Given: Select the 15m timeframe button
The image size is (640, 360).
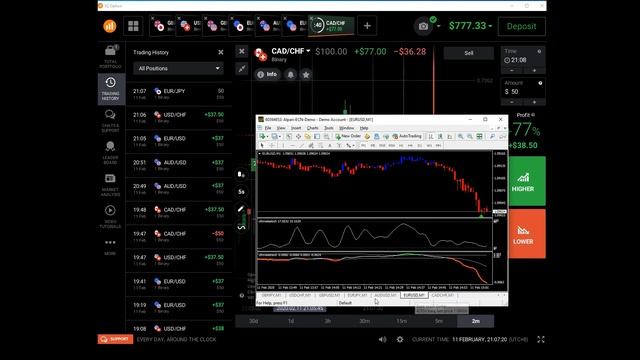Looking at the screenshot, I should [x=402, y=321].
